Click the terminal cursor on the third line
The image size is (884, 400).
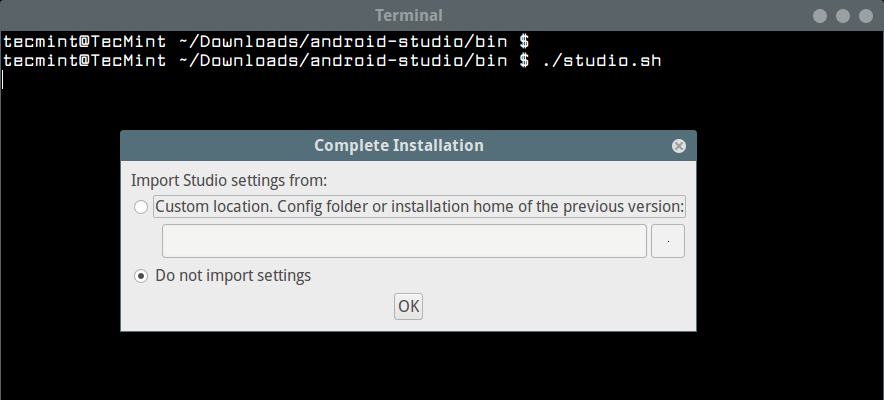4,80
